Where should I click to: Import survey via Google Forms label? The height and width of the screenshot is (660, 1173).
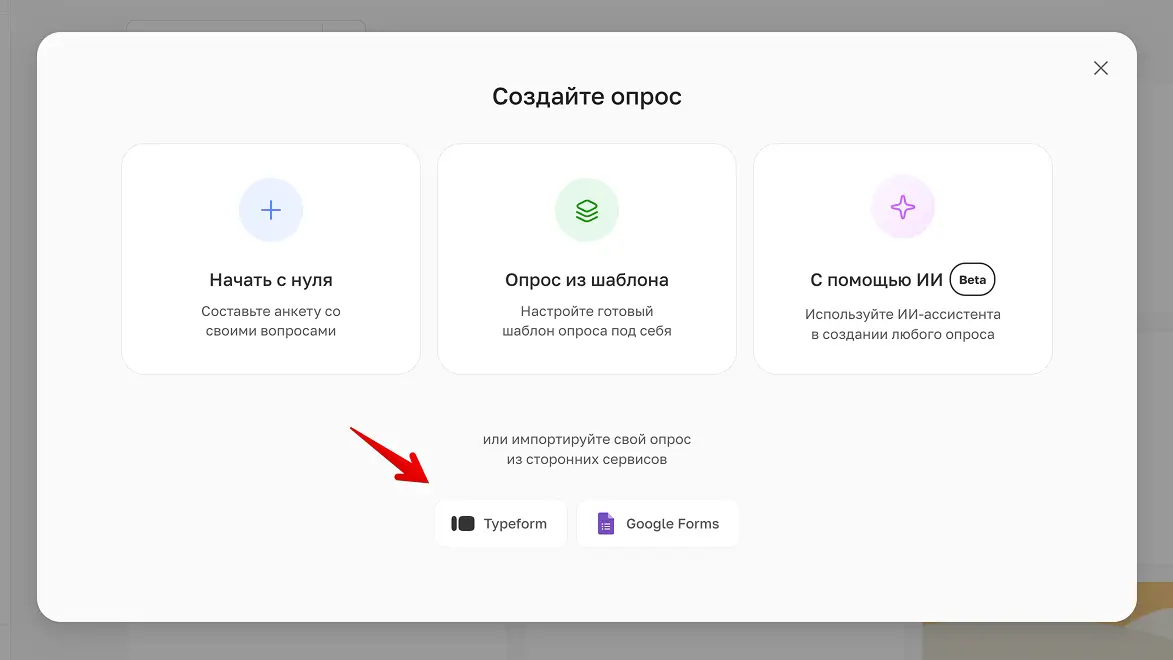pos(672,524)
